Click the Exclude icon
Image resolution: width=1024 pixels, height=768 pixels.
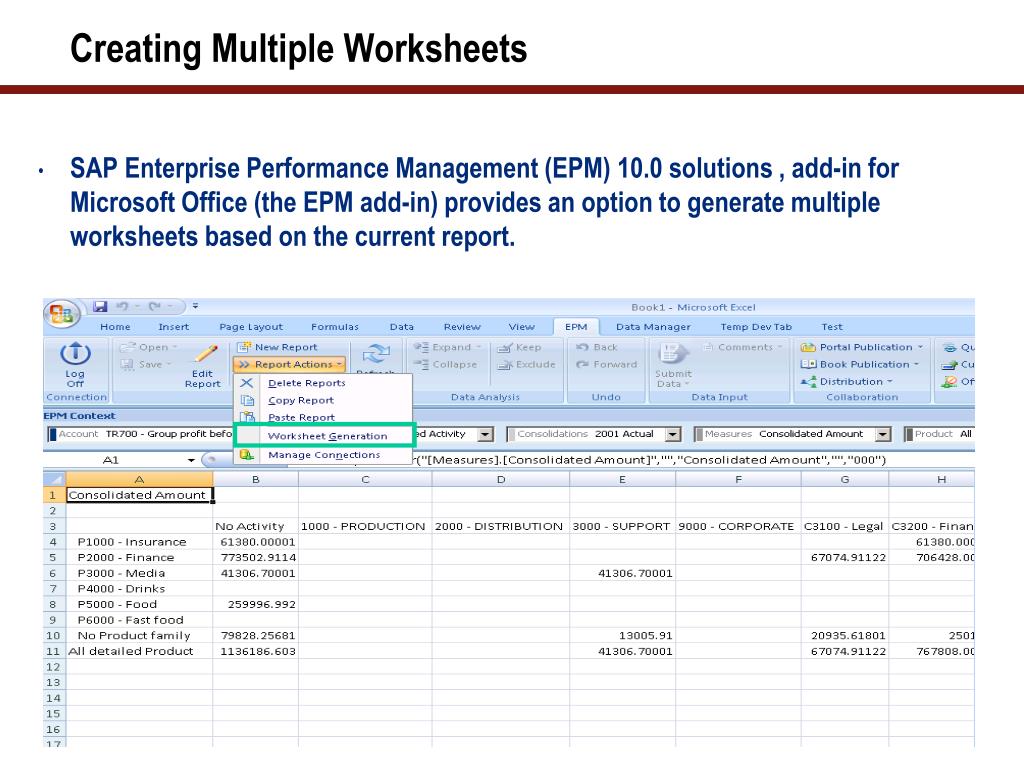tap(504, 364)
